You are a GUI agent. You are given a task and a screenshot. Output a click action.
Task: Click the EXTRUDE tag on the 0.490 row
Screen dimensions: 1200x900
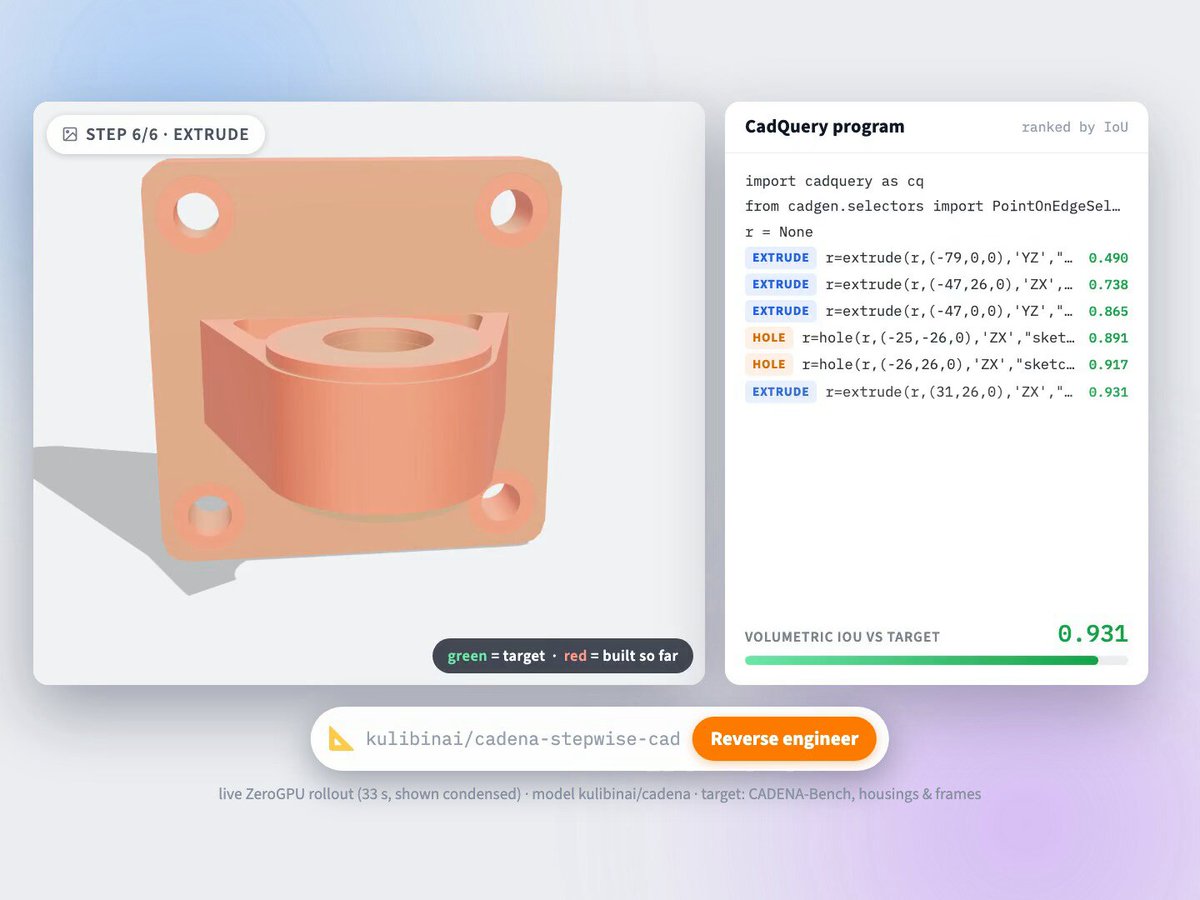tap(780, 258)
